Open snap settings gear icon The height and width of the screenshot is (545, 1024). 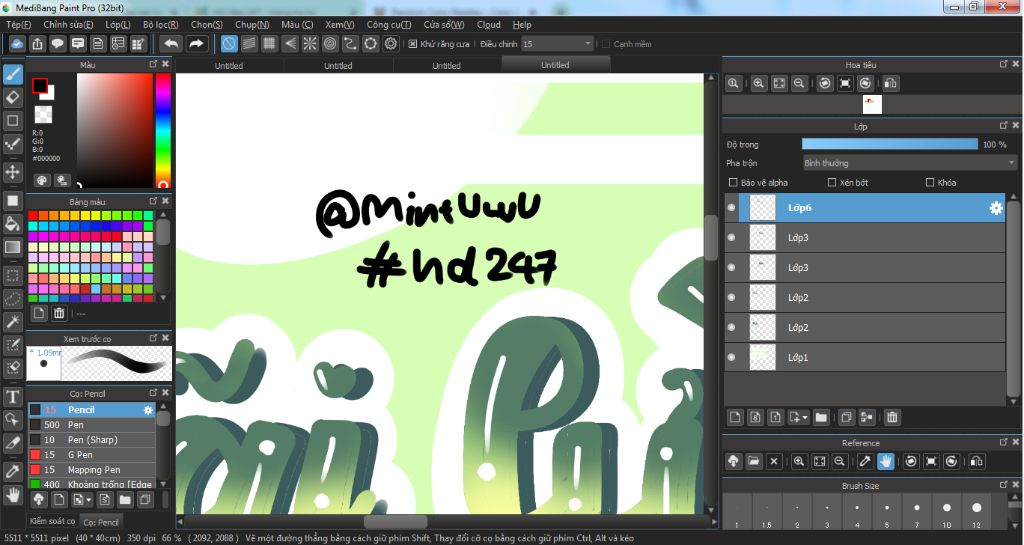[x=391, y=44]
